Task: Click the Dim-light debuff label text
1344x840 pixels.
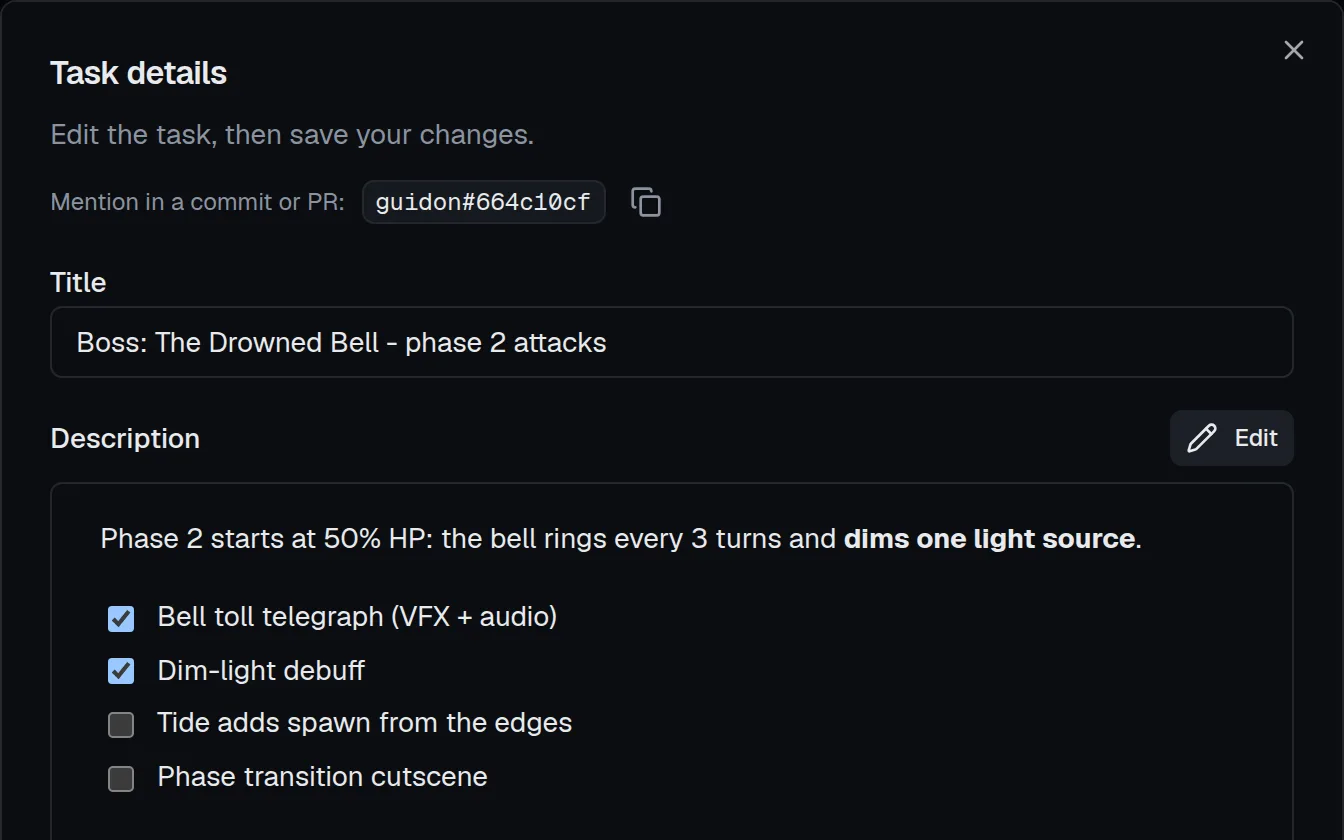Action: (261, 670)
